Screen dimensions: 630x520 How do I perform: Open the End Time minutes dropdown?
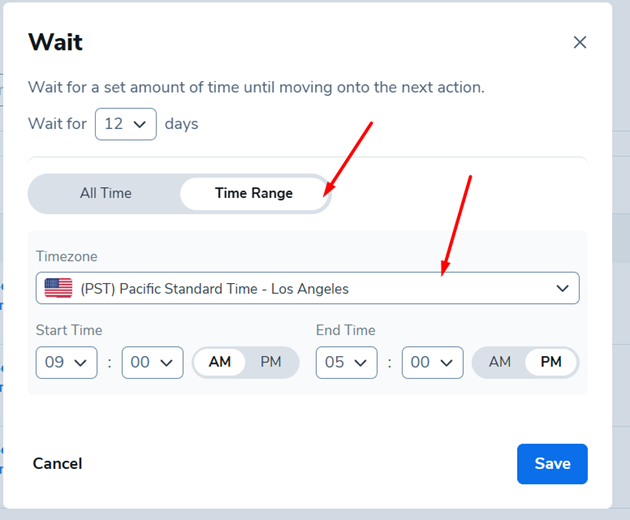point(432,362)
